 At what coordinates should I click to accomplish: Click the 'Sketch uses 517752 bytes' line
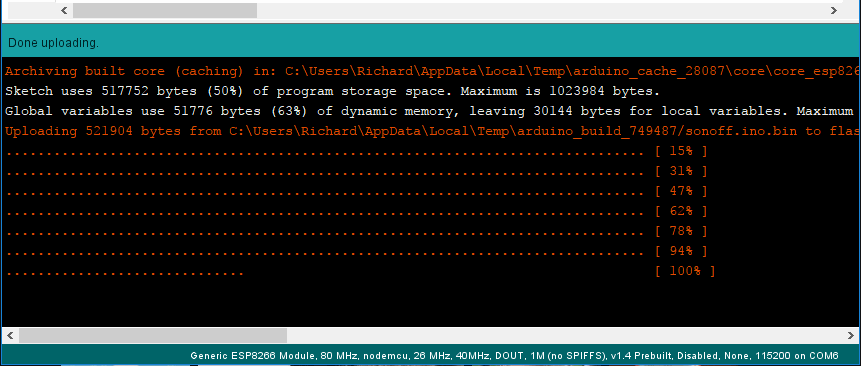(332, 91)
